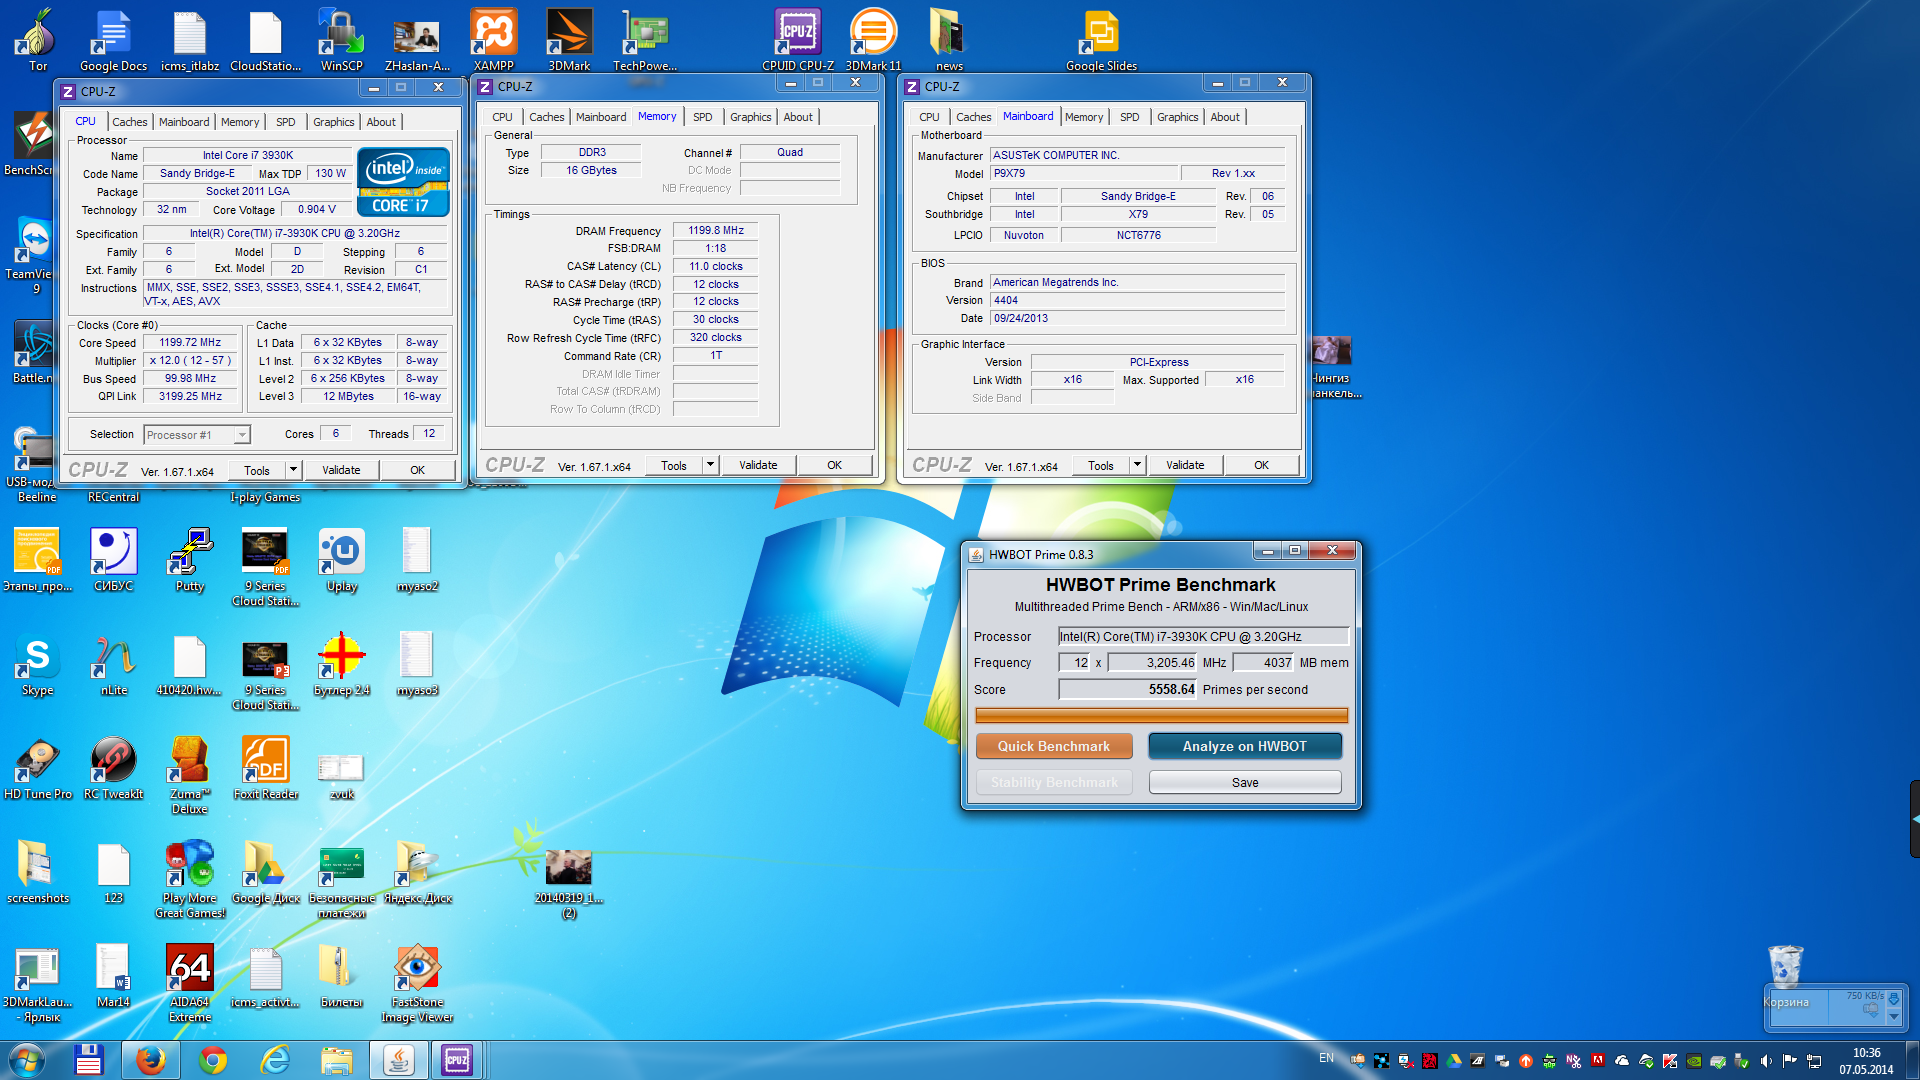Launch HD Tune Pro shortcut
Screen dimensions: 1920x1080
[37, 768]
